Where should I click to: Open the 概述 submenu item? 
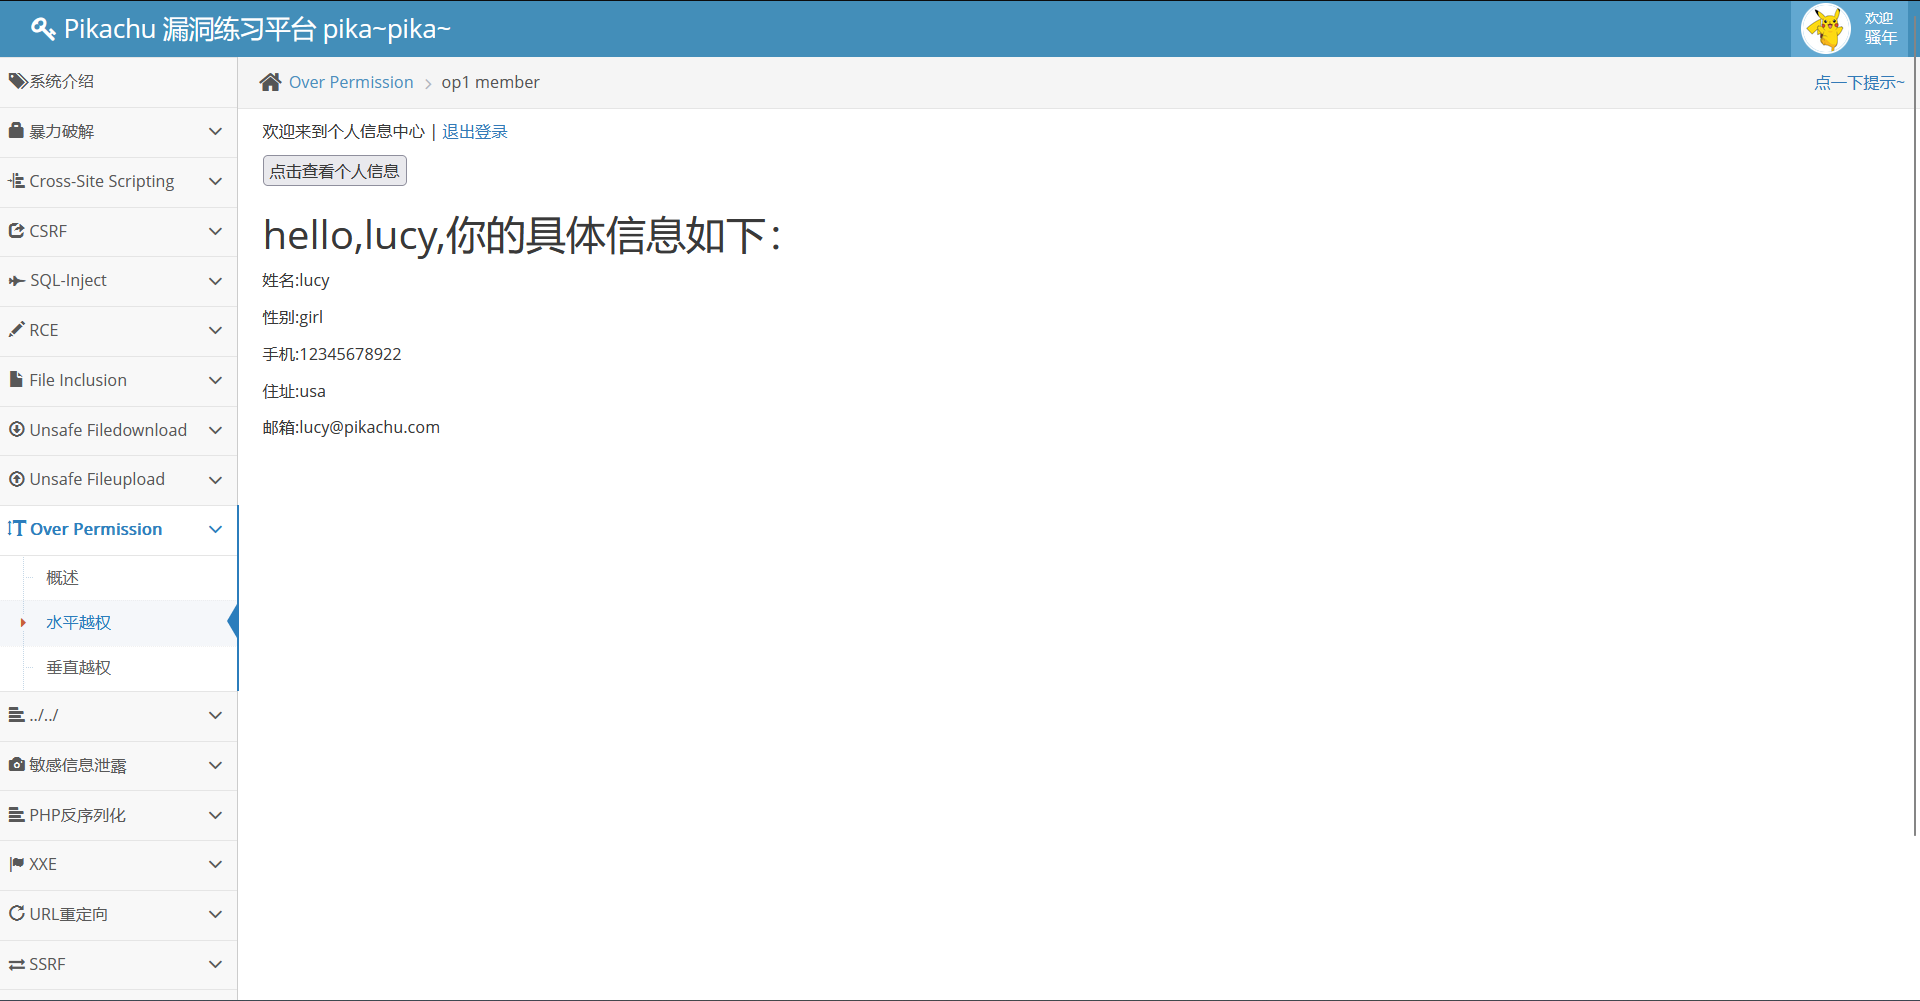click(x=62, y=578)
